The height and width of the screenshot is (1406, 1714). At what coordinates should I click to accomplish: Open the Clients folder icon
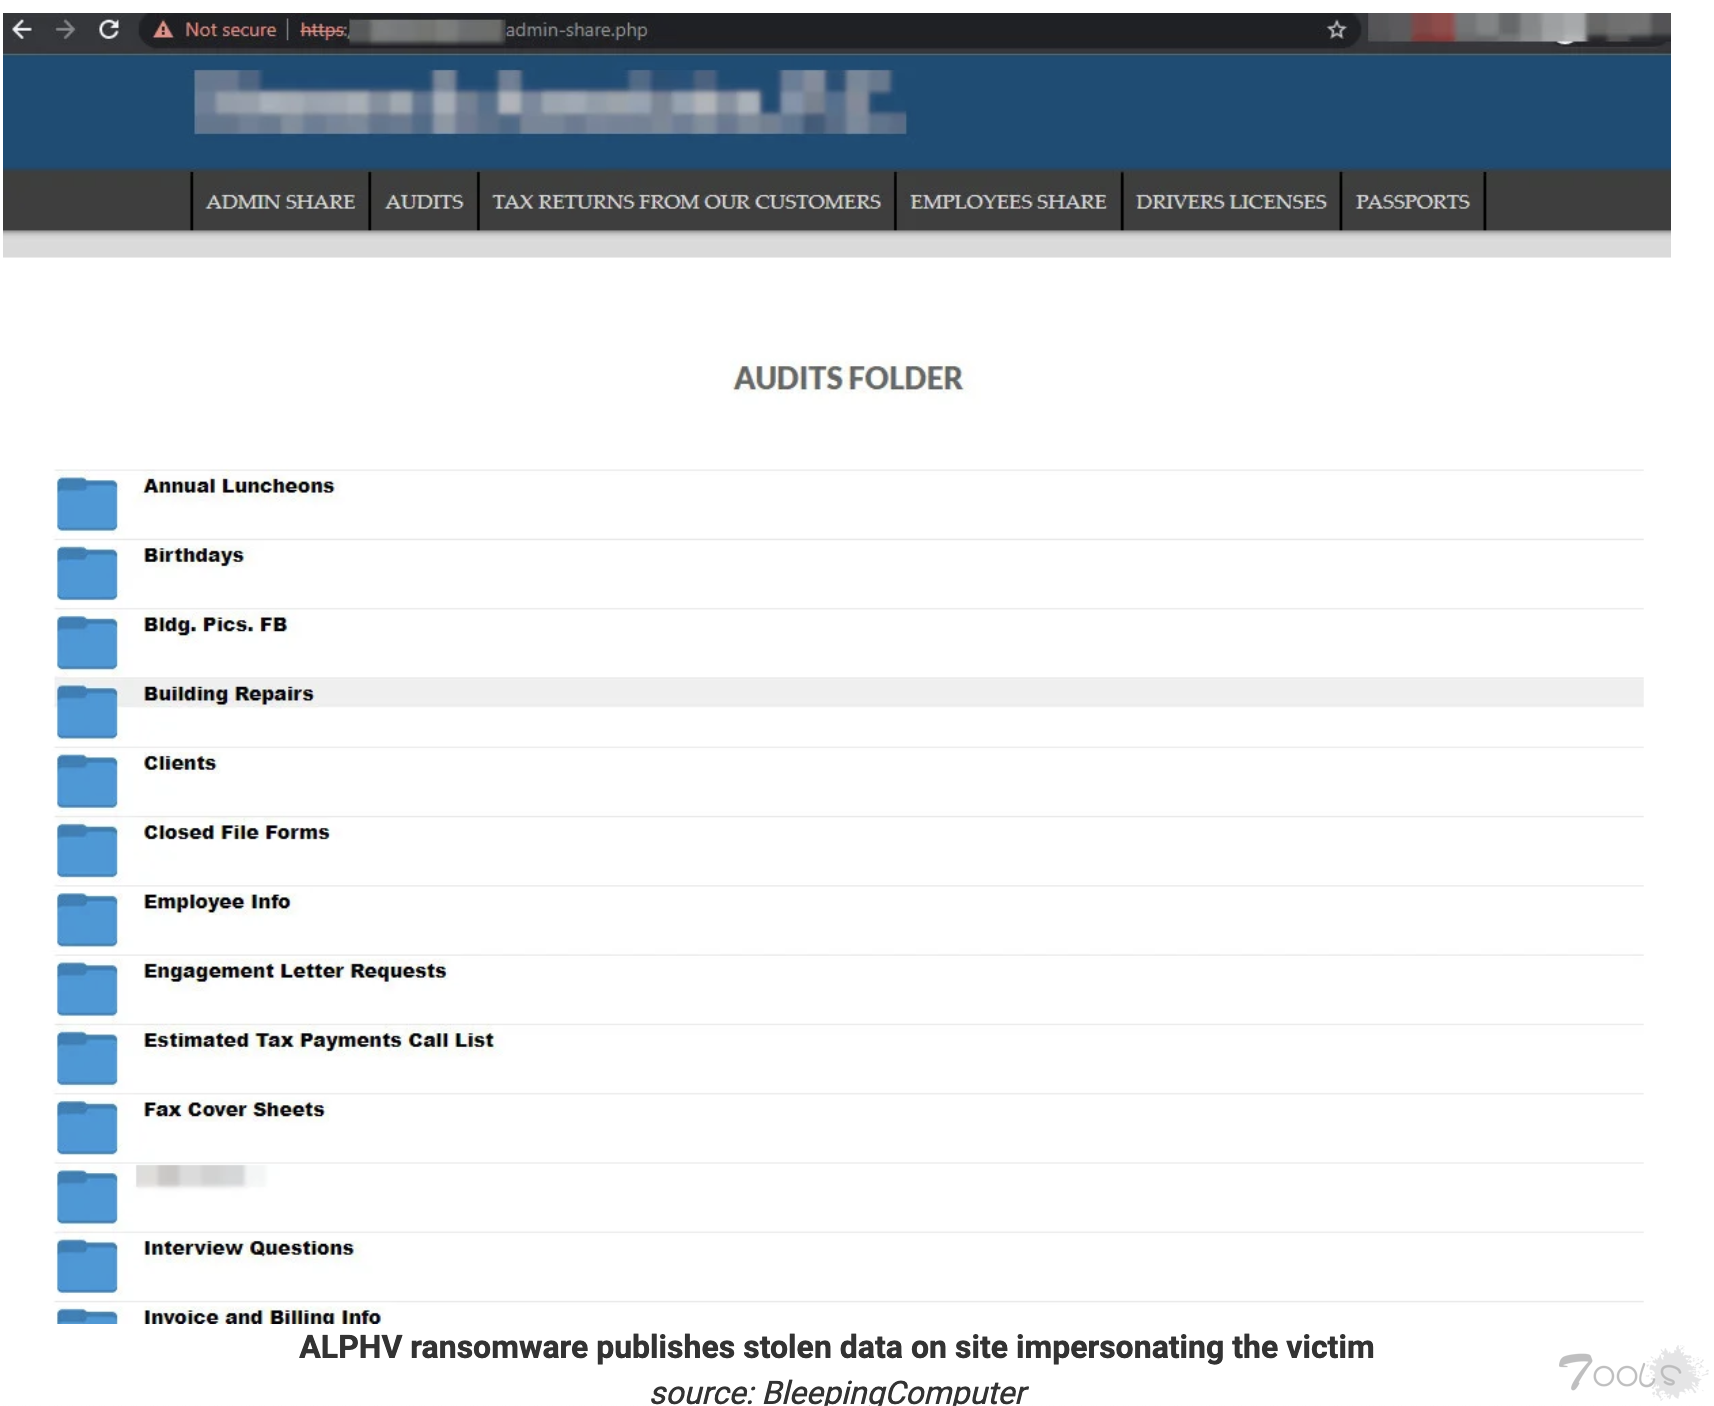(87, 781)
